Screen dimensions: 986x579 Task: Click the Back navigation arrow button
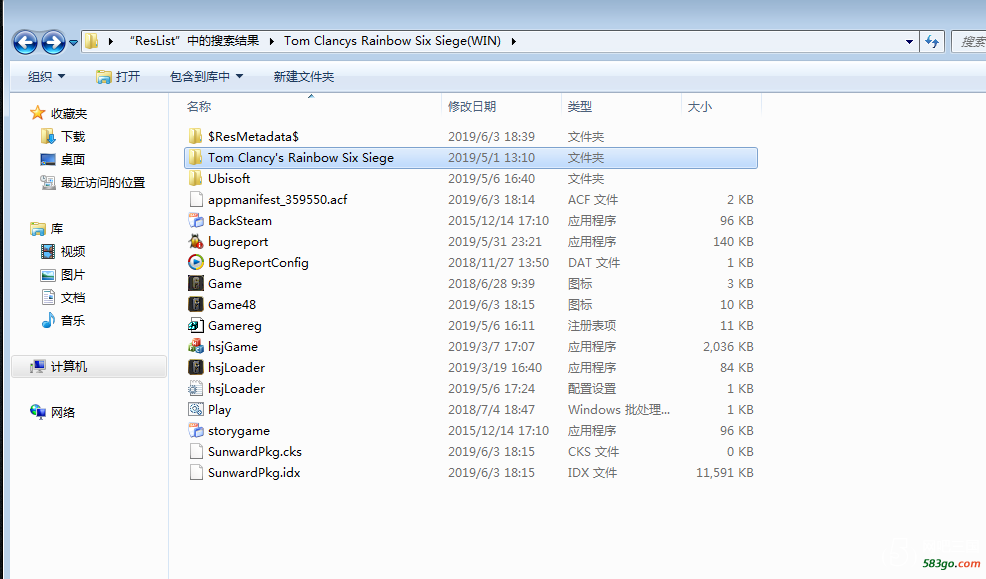pyautogui.click(x=25, y=42)
